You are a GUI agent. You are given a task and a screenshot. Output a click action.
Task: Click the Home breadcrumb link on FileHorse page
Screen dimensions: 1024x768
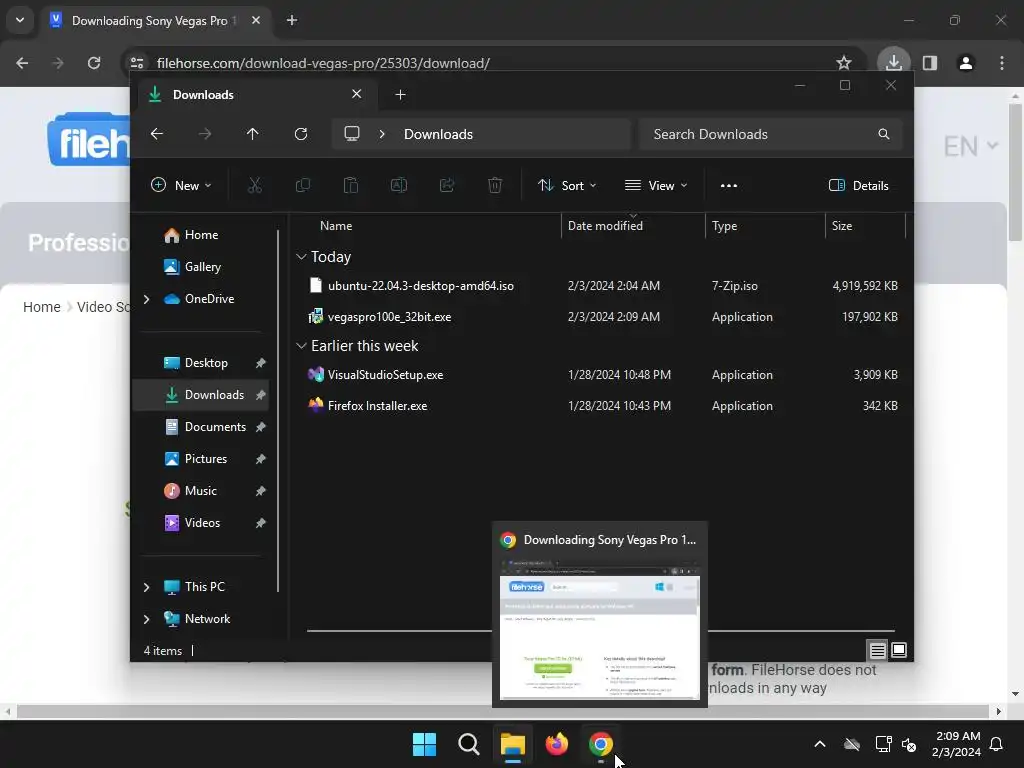click(x=42, y=307)
